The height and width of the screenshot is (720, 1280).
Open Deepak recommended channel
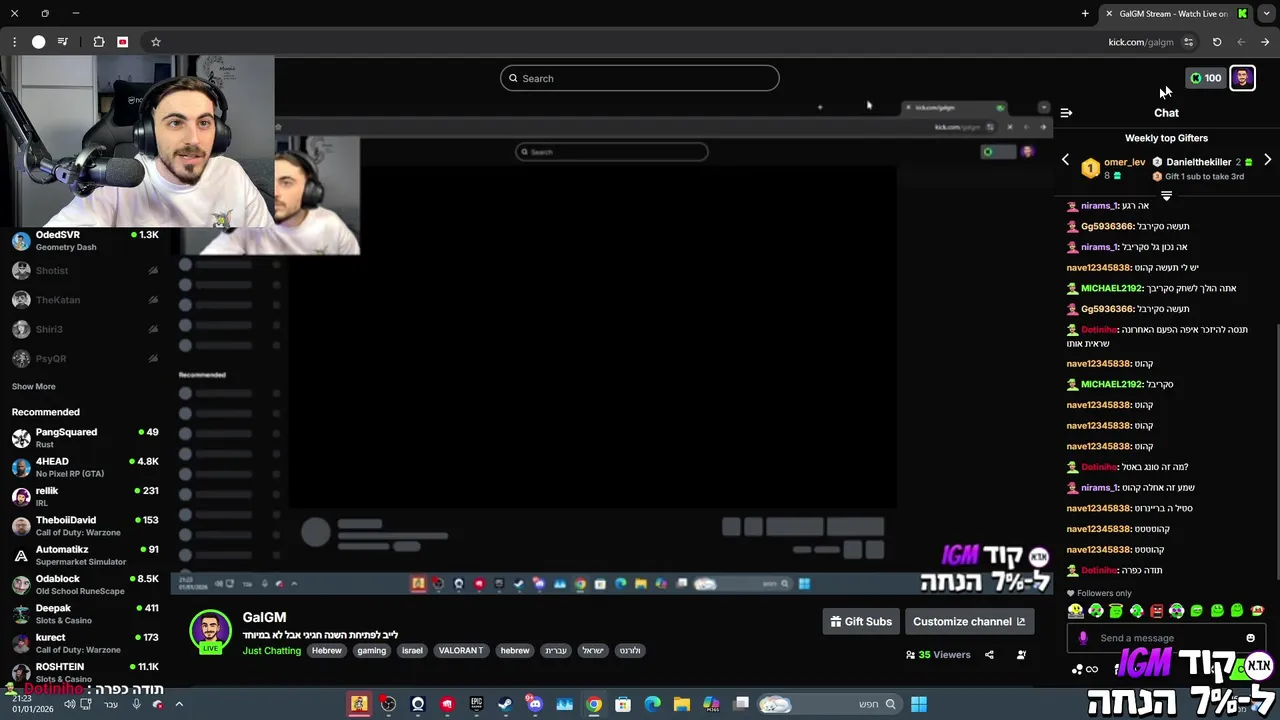85,614
